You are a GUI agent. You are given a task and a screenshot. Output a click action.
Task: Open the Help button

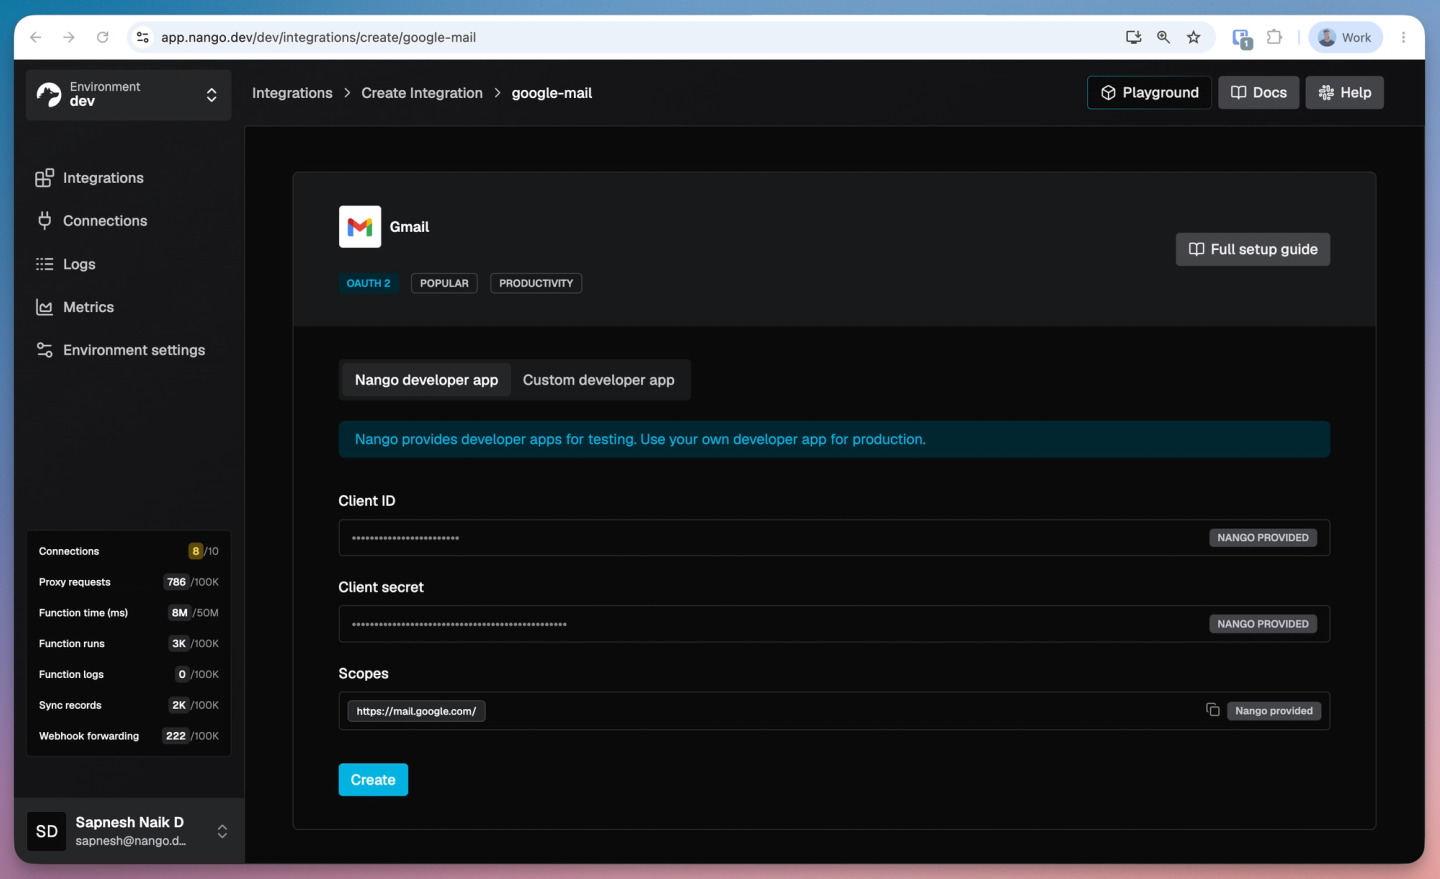point(1345,92)
